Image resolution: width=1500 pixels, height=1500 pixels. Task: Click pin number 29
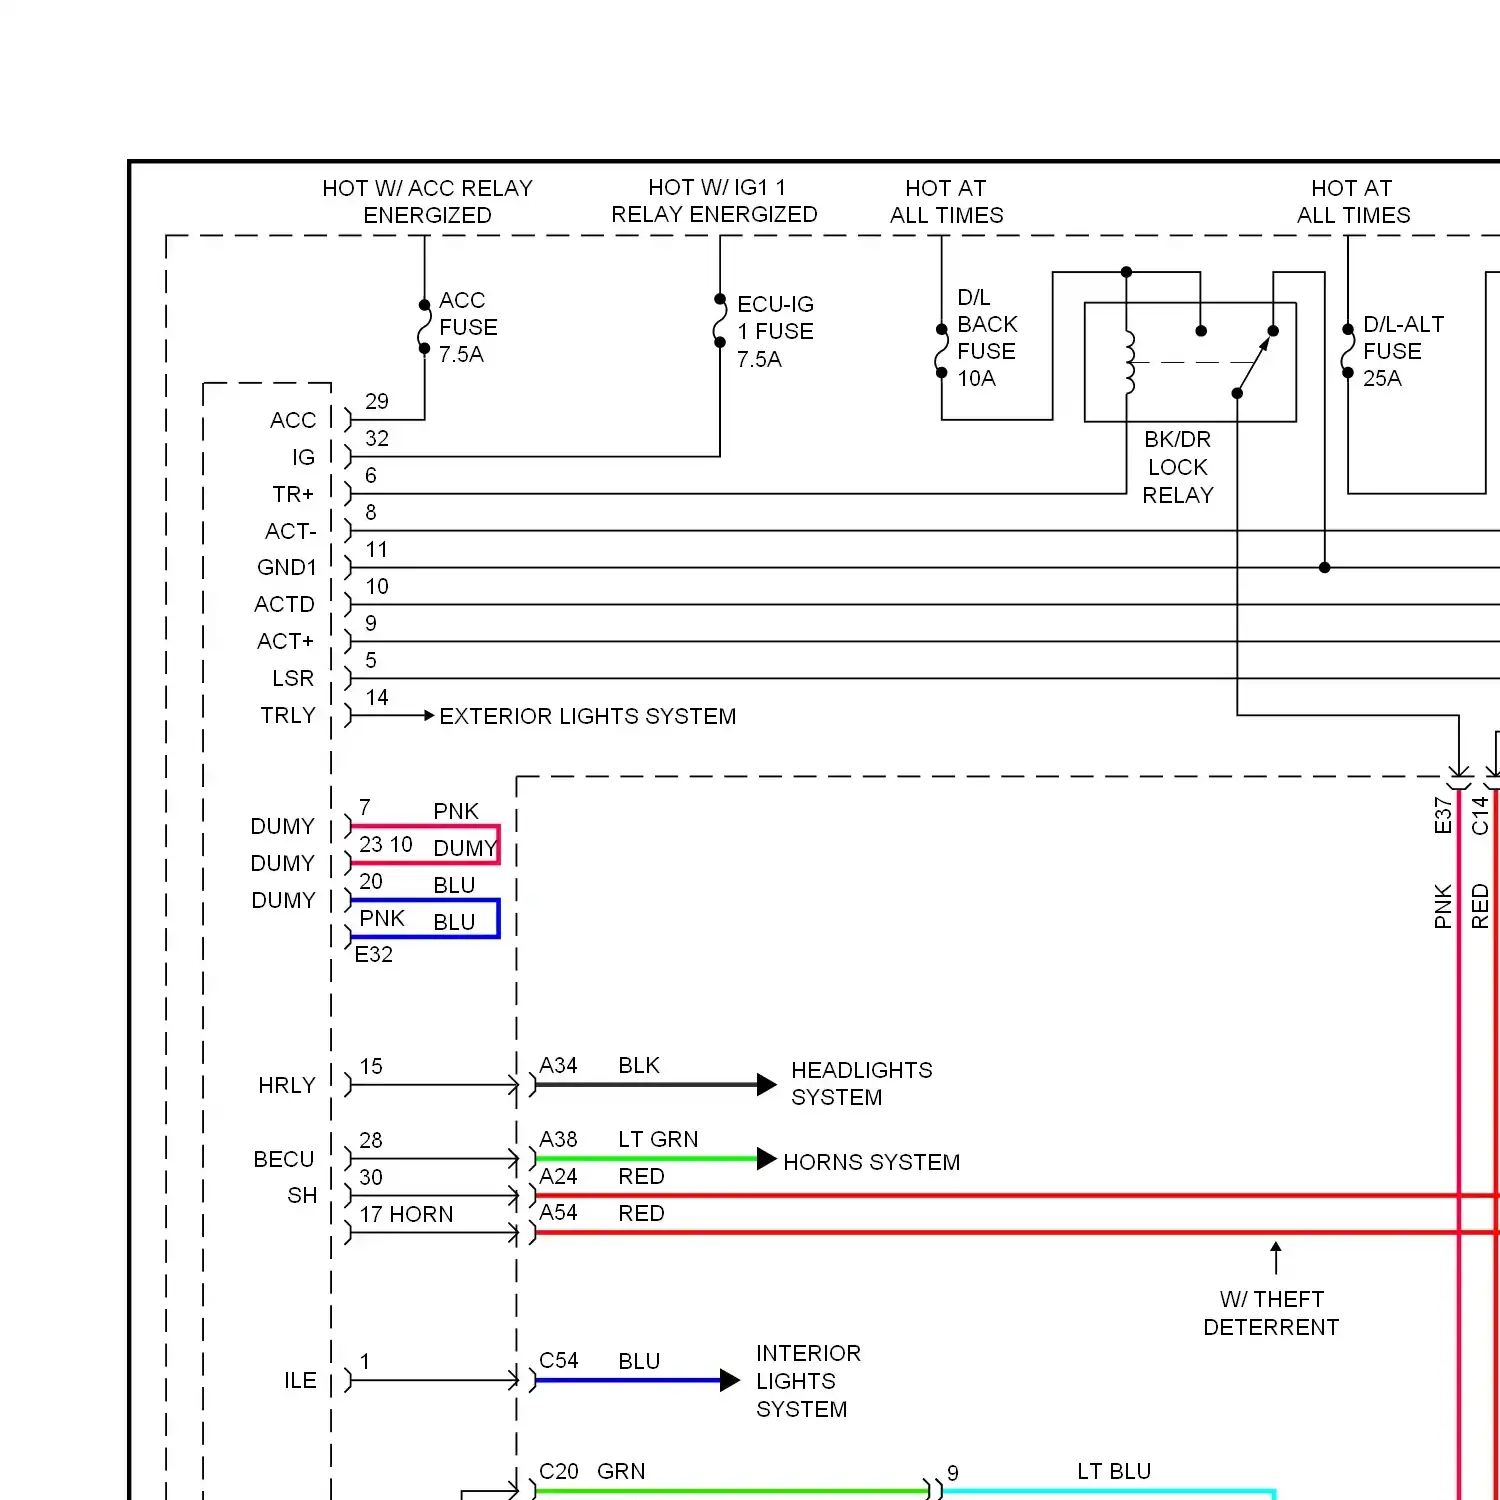tap(377, 401)
